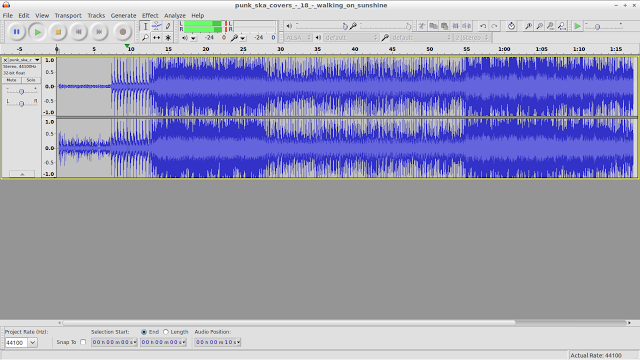Open the 2 (Stereo) channels dropdown
The height and width of the screenshot is (360, 640).
click(472, 38)
